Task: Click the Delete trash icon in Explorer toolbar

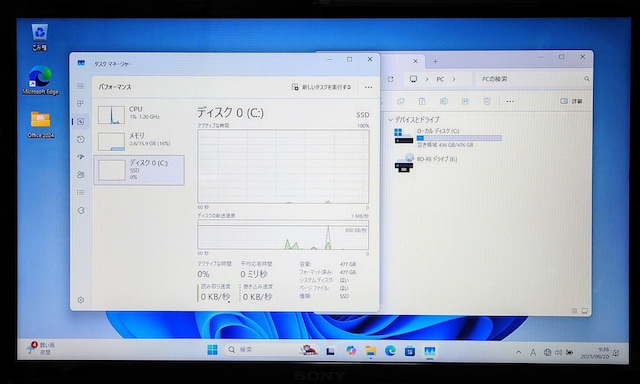Action: 487,101
